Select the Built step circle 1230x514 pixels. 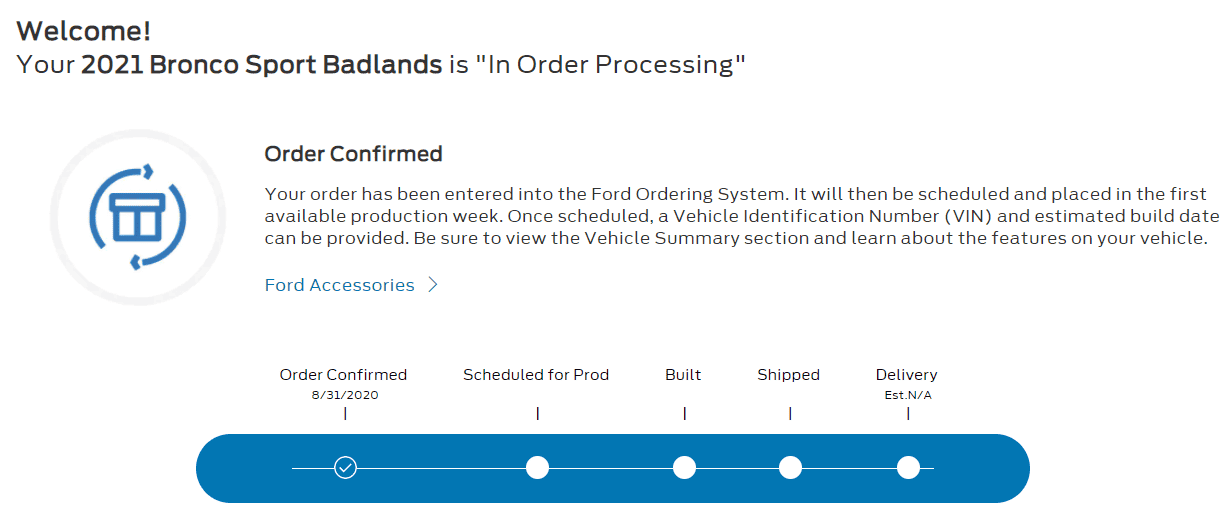tap(684, 468)
